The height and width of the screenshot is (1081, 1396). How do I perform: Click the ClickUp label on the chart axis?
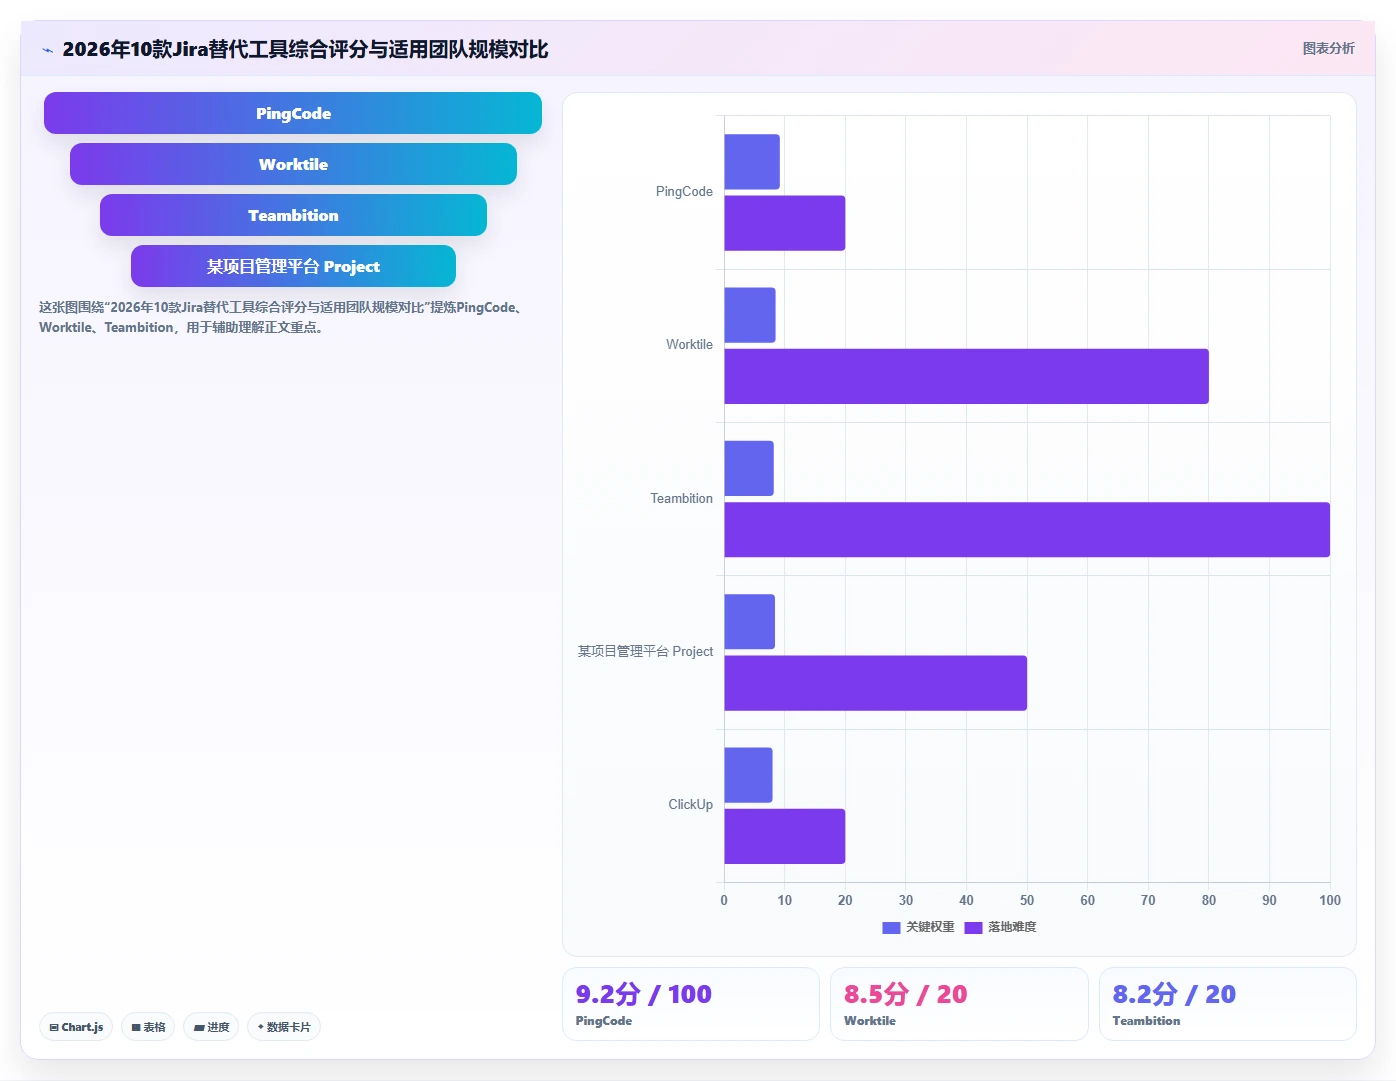point(690,805)
